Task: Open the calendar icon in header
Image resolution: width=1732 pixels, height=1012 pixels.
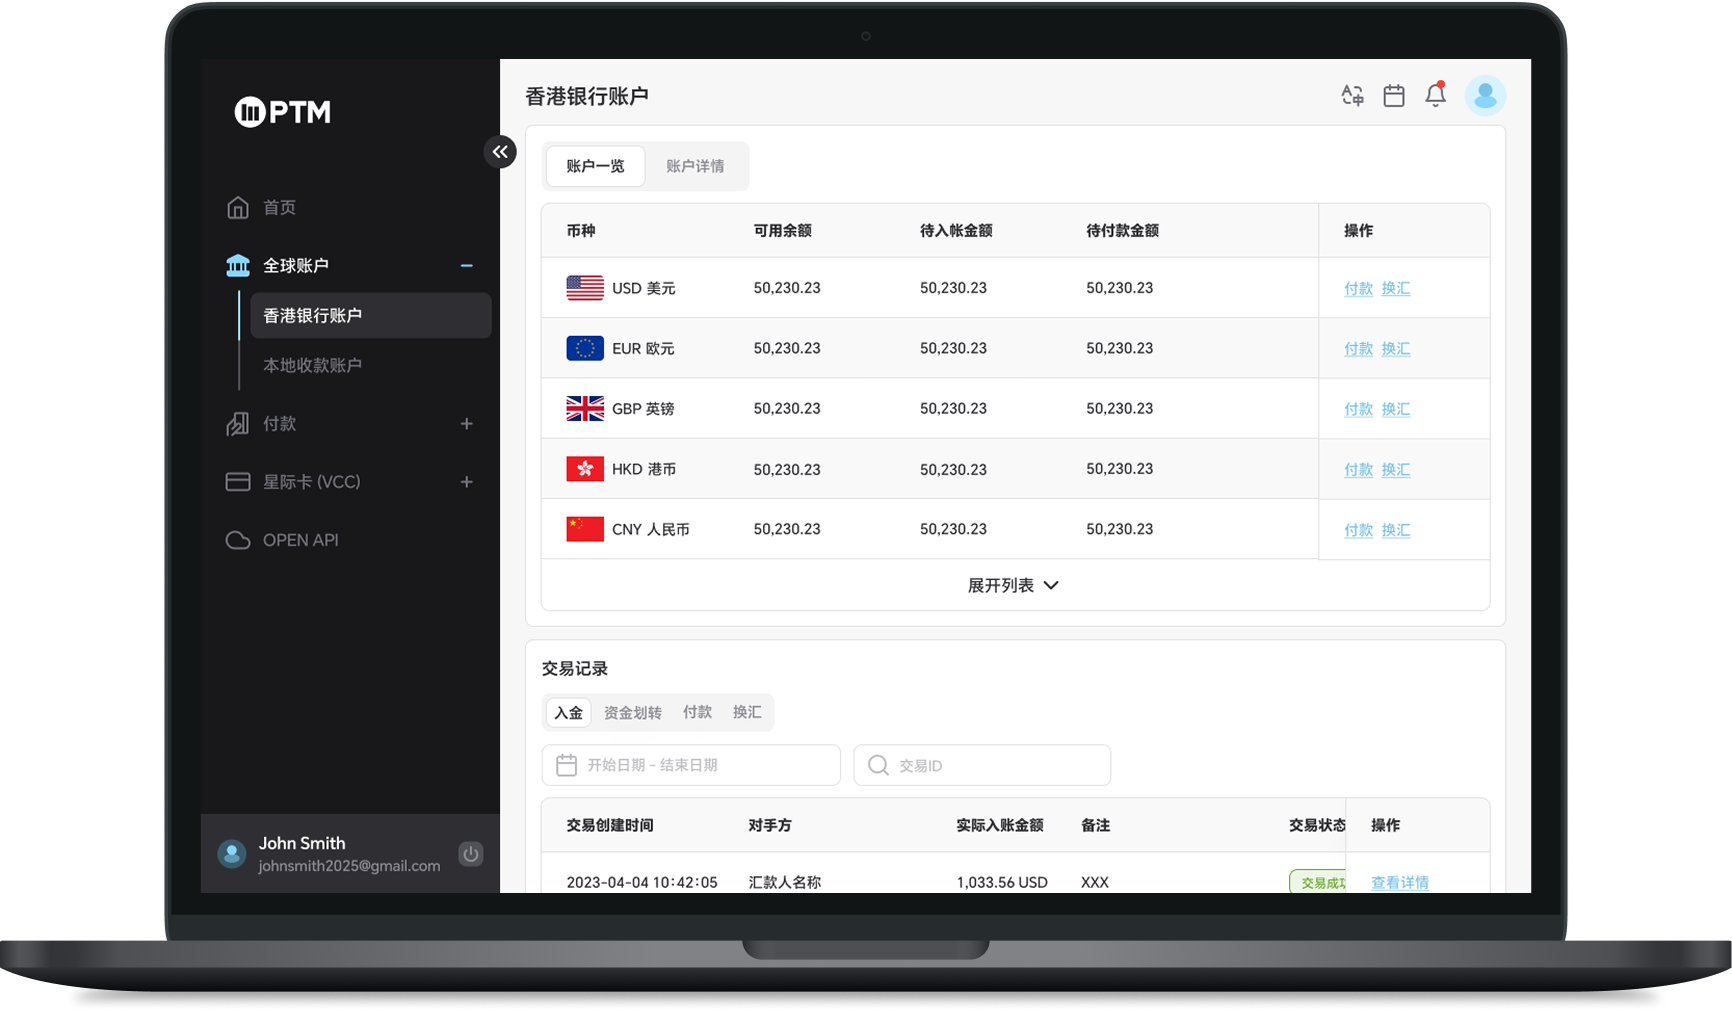Action: [x=1393, y=96]
